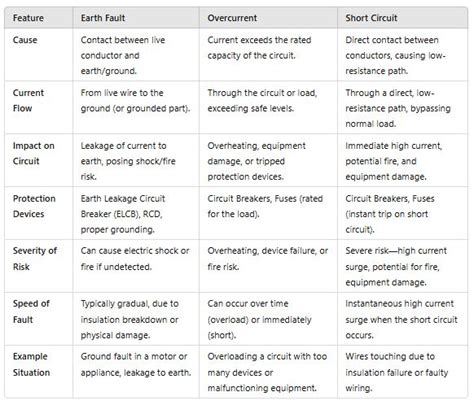This screenshot has width=474, height=405.
Task: Click the Impact on Circuit row label
Action: click(34, 153)
